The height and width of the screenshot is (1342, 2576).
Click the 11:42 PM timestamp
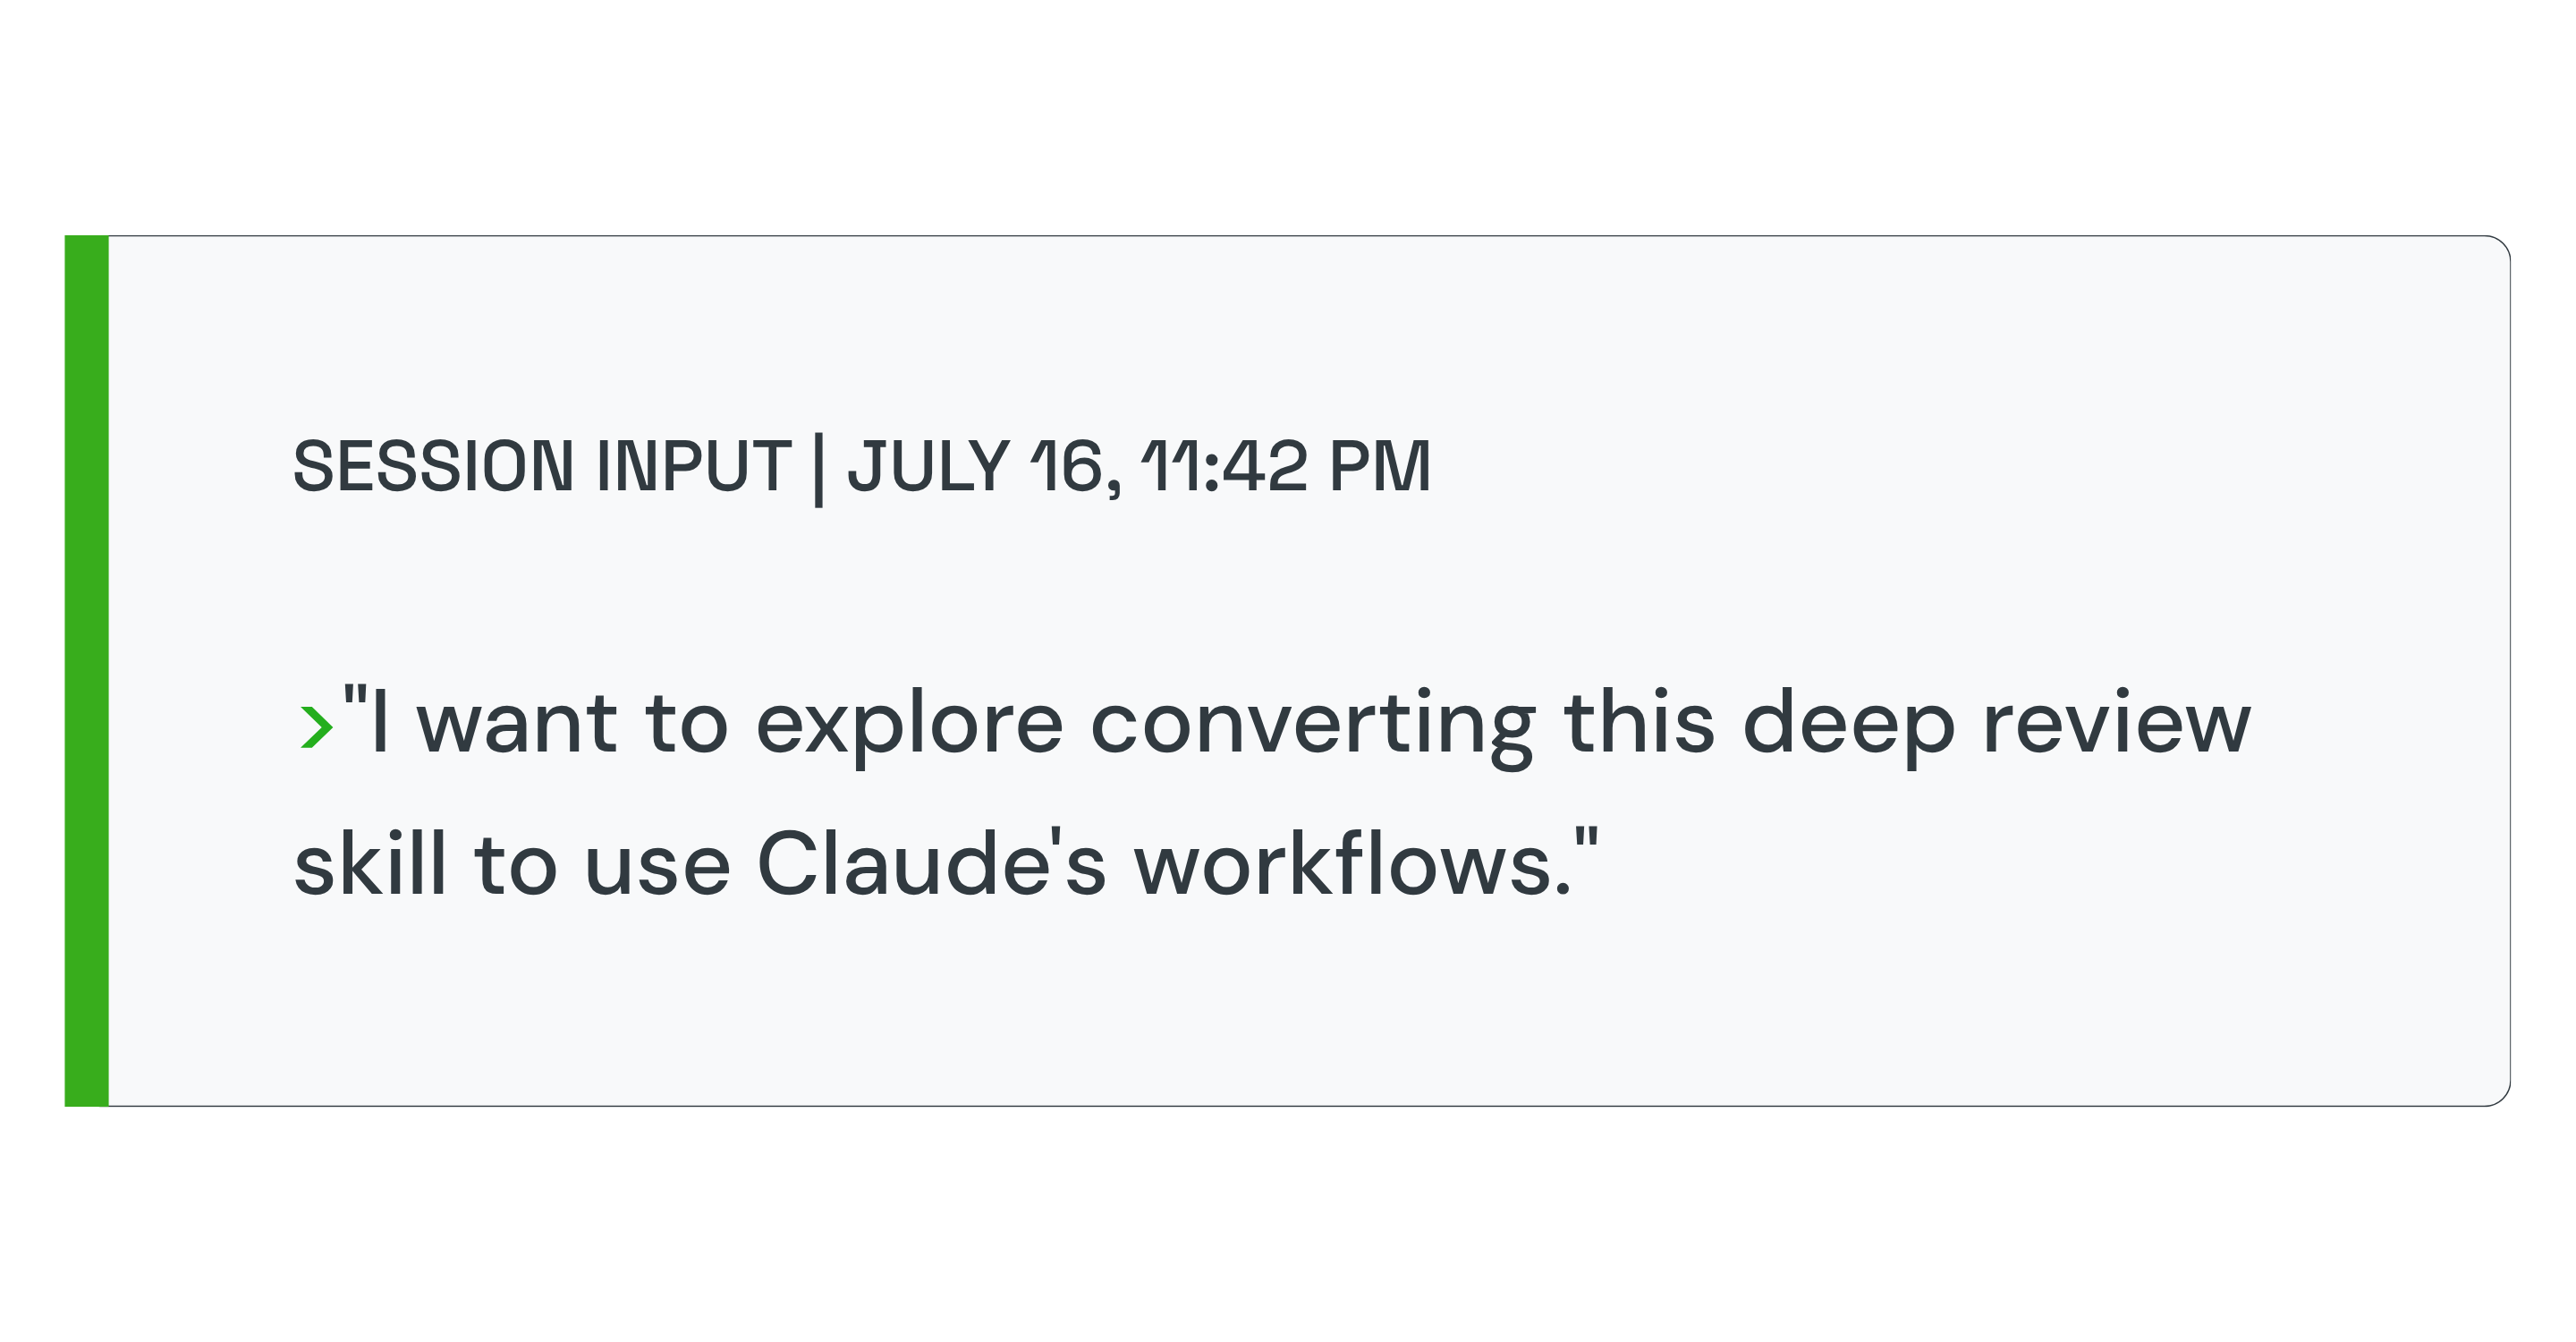(1286, 466)
